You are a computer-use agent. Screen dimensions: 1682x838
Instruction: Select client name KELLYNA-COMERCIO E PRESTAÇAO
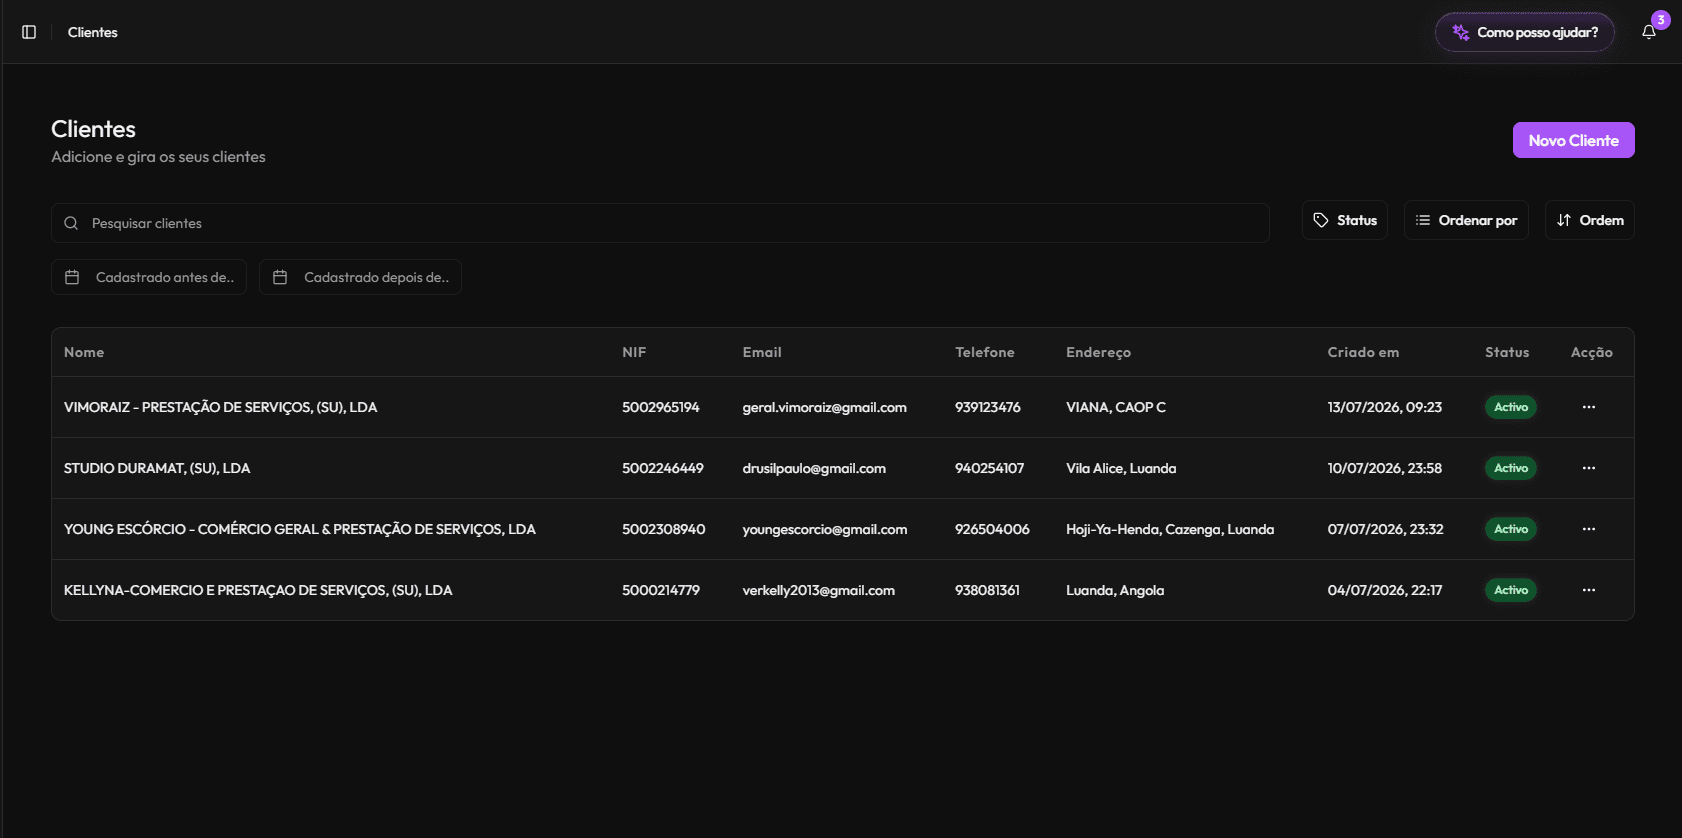pos(258,590)
